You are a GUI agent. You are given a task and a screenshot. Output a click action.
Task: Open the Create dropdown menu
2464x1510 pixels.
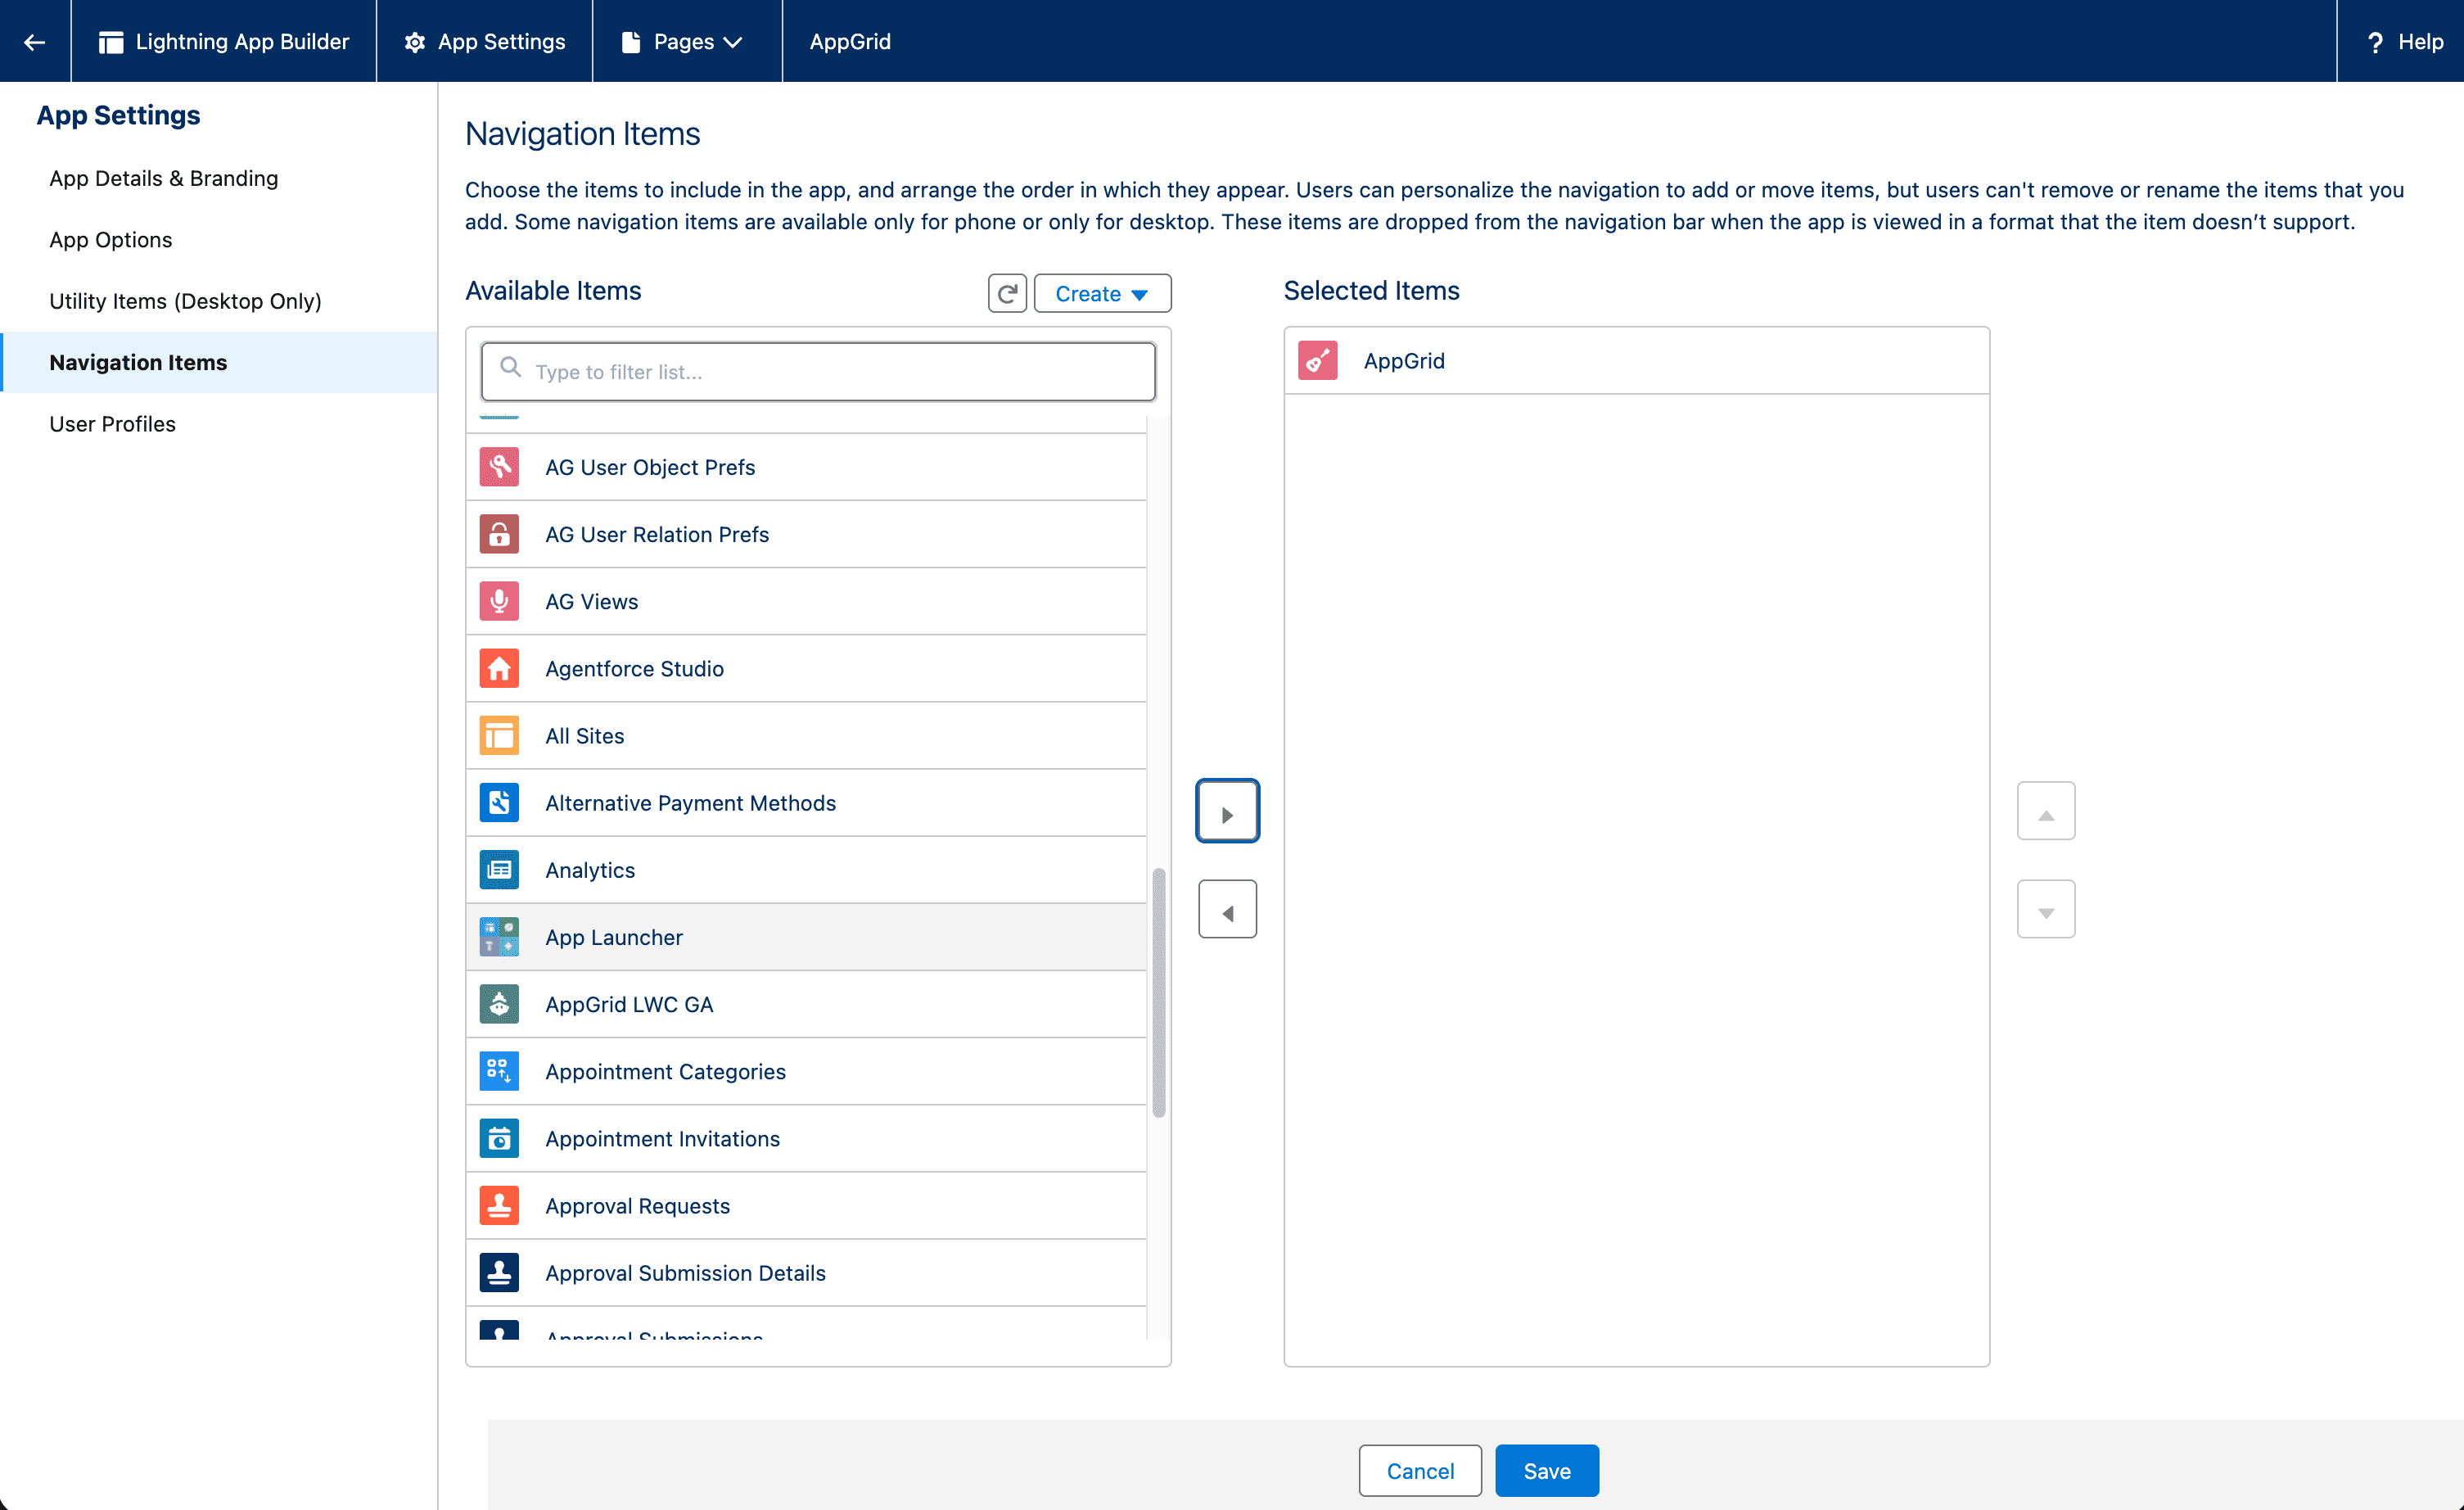pos(1101,294)
